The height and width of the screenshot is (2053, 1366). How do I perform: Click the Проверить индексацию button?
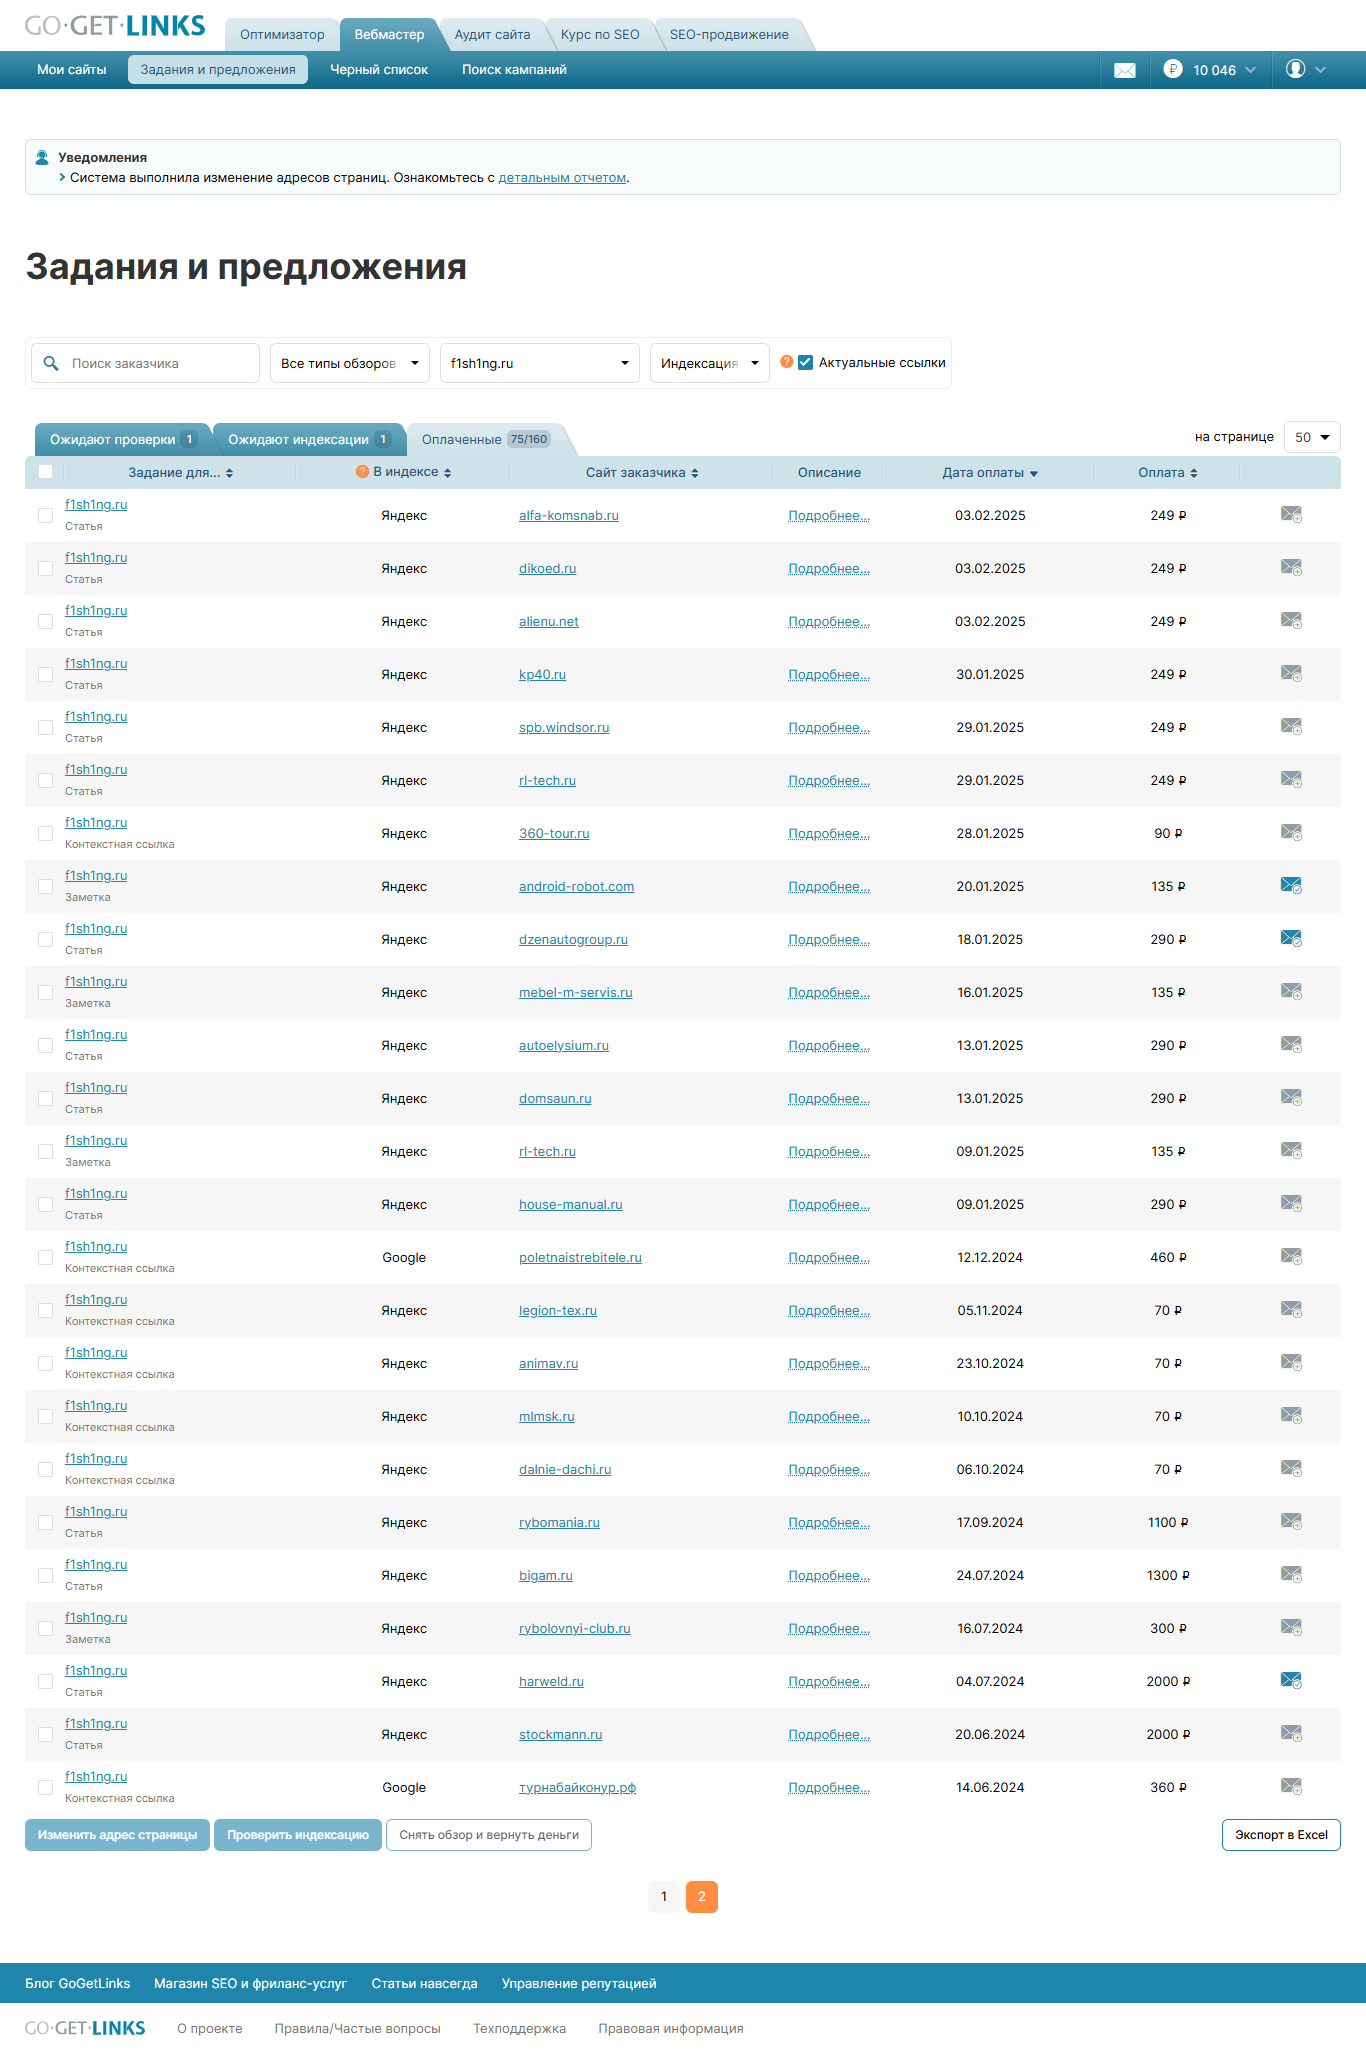298,1835
